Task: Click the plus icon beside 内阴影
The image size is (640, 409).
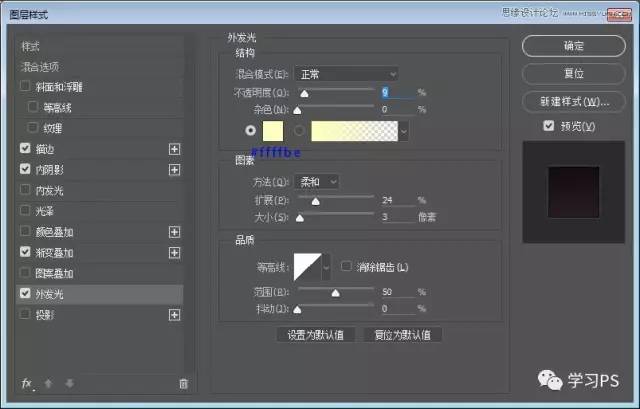Action: 174,169
